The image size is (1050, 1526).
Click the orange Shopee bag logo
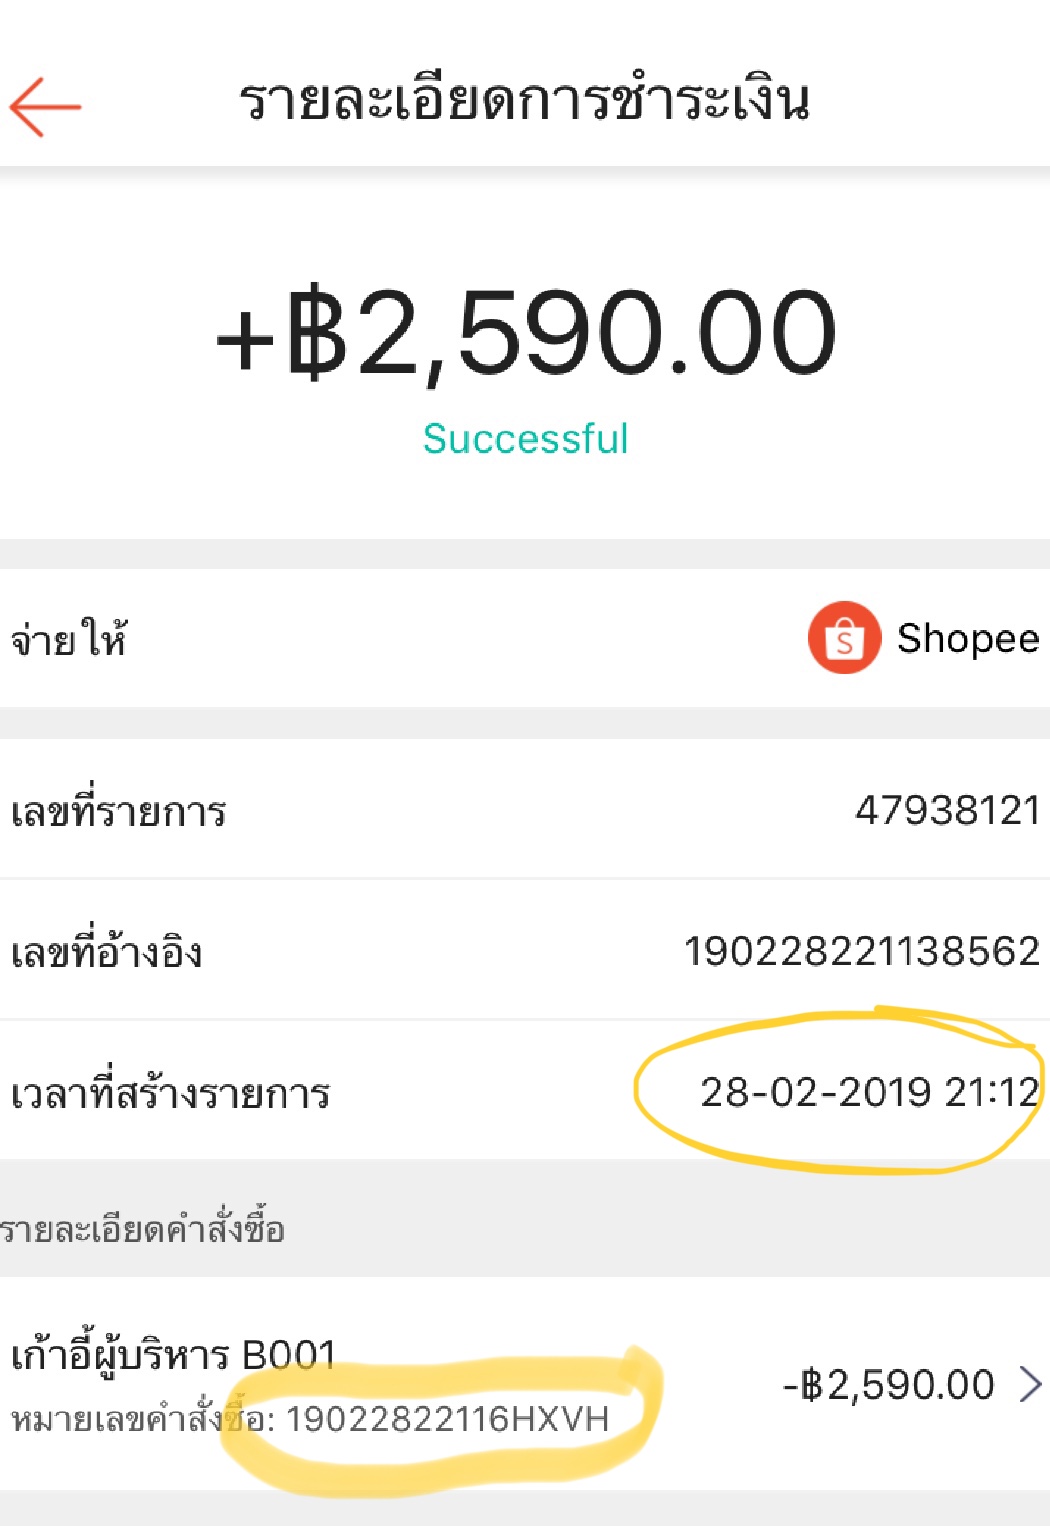(844, 638)
